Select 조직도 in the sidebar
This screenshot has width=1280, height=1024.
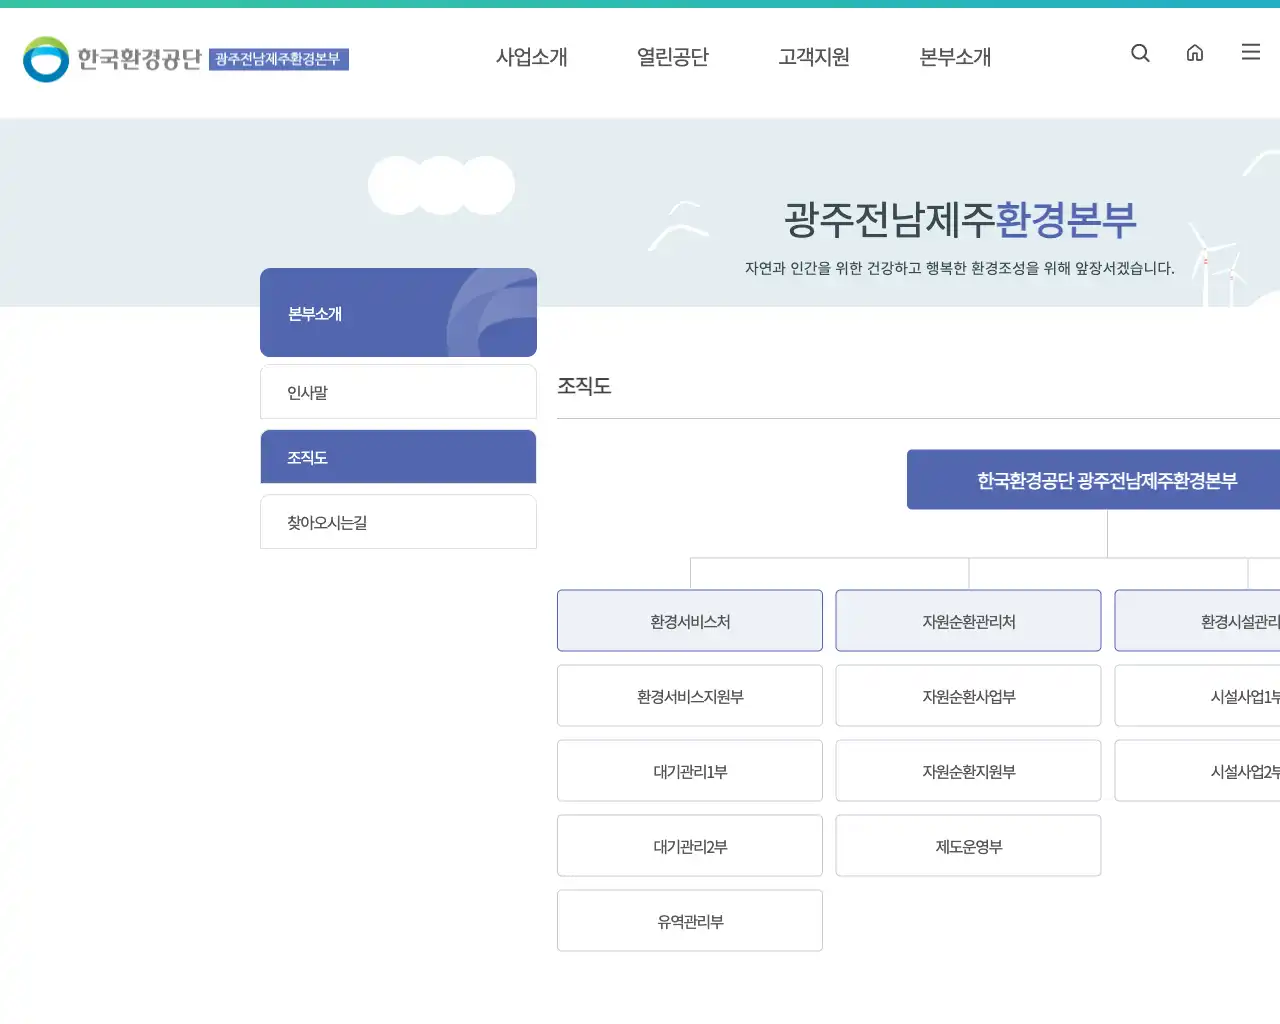coord(398,456)
